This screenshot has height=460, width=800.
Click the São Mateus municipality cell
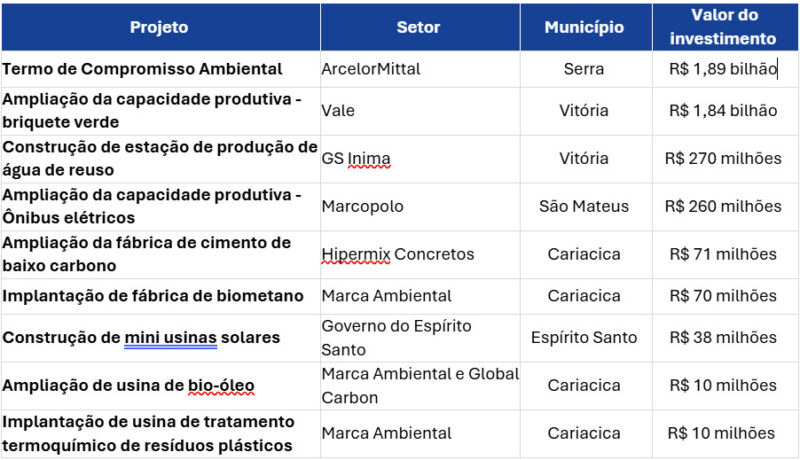584,206
